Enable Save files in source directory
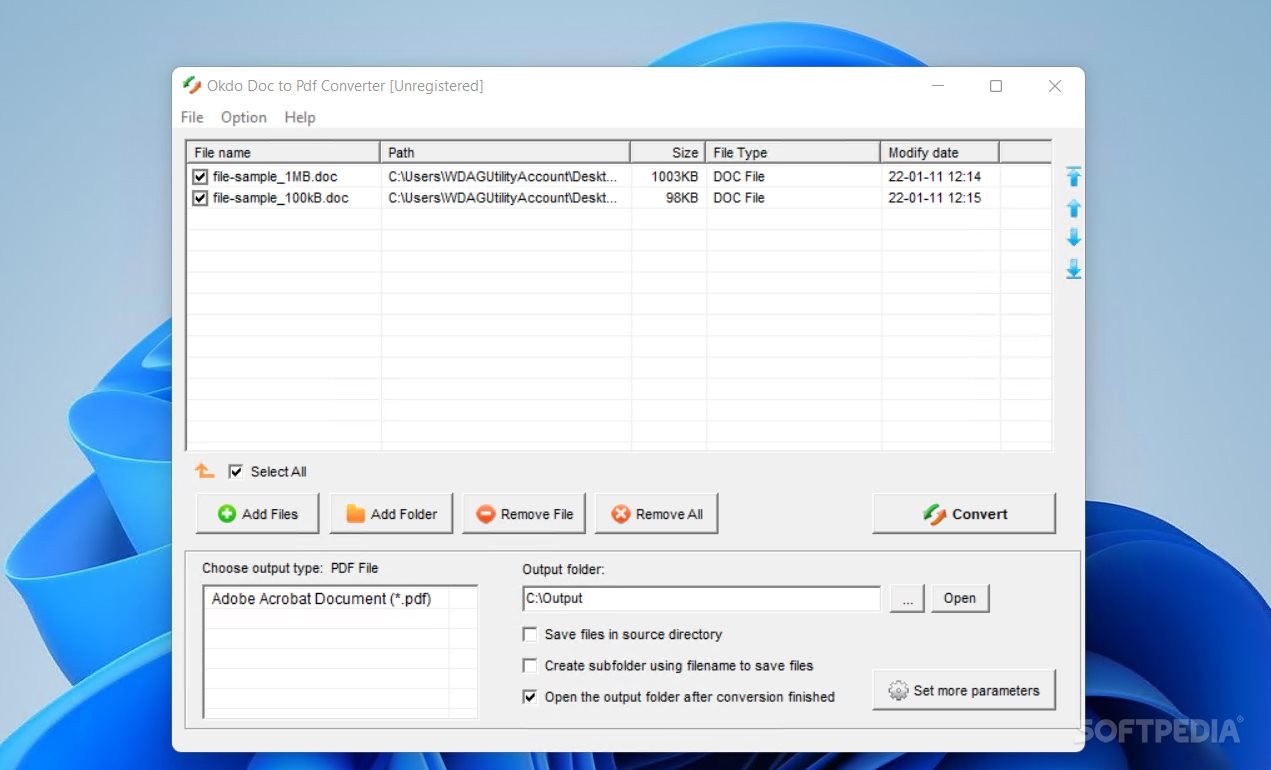The width and height of the screenshot is (1271, 770). click(x=530, y=634)
